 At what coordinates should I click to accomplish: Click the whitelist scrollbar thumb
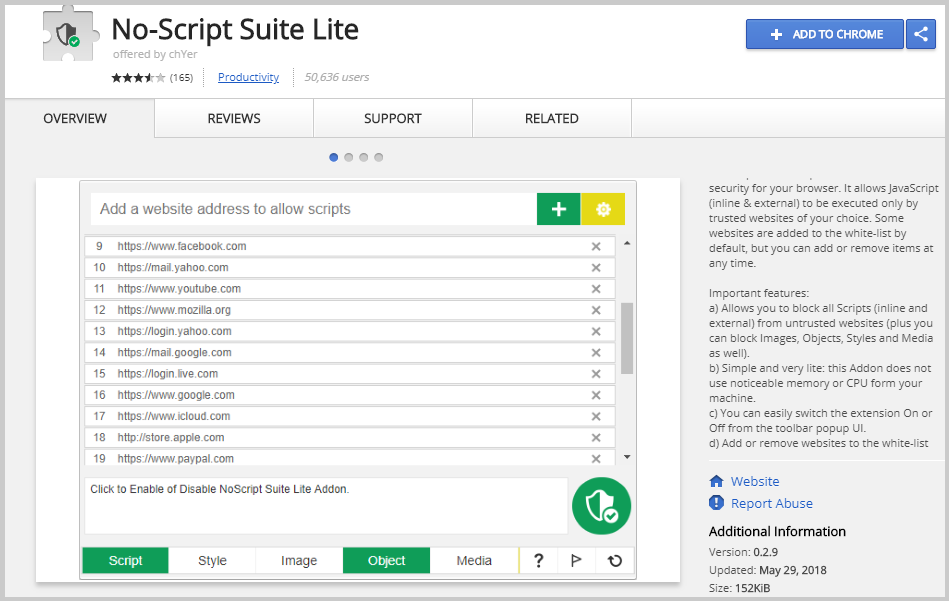(627, 338)
